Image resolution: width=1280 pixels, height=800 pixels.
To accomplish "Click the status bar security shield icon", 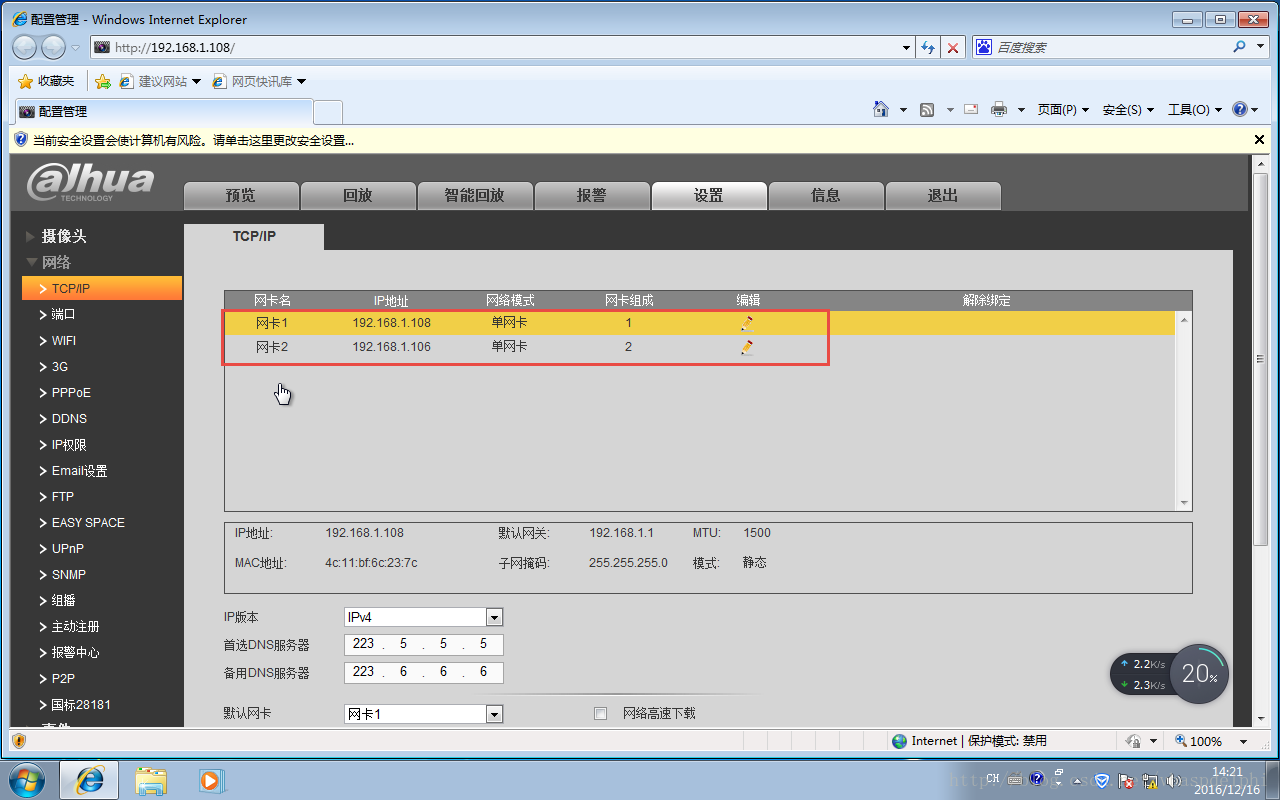I will (x=18, y=741).
